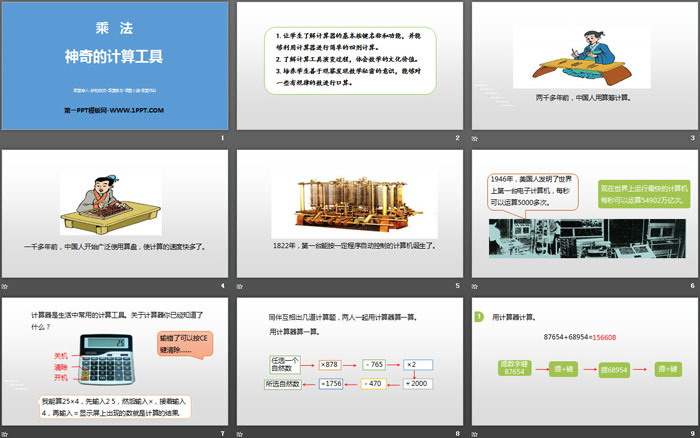Select the 1822 calculating machine slide
Viewport: 700px width, 438px height.
(x=349, y=214)
